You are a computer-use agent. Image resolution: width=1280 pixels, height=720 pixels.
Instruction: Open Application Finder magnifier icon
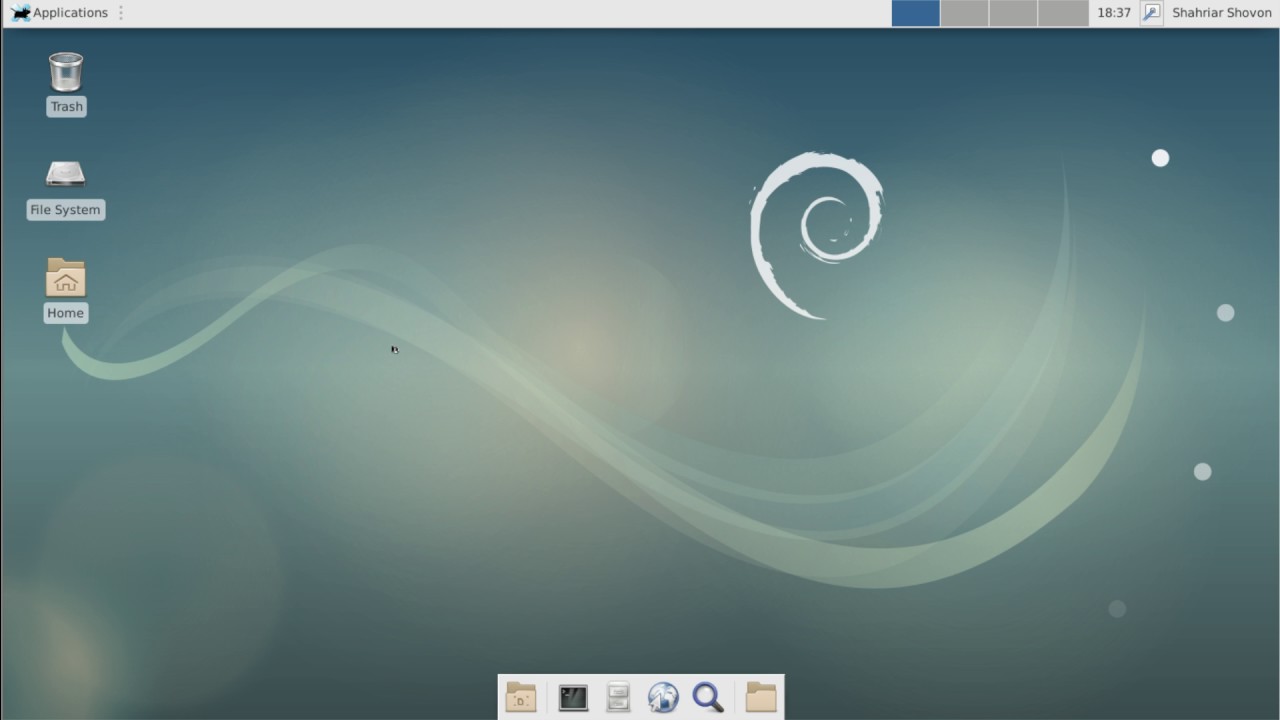708,697
